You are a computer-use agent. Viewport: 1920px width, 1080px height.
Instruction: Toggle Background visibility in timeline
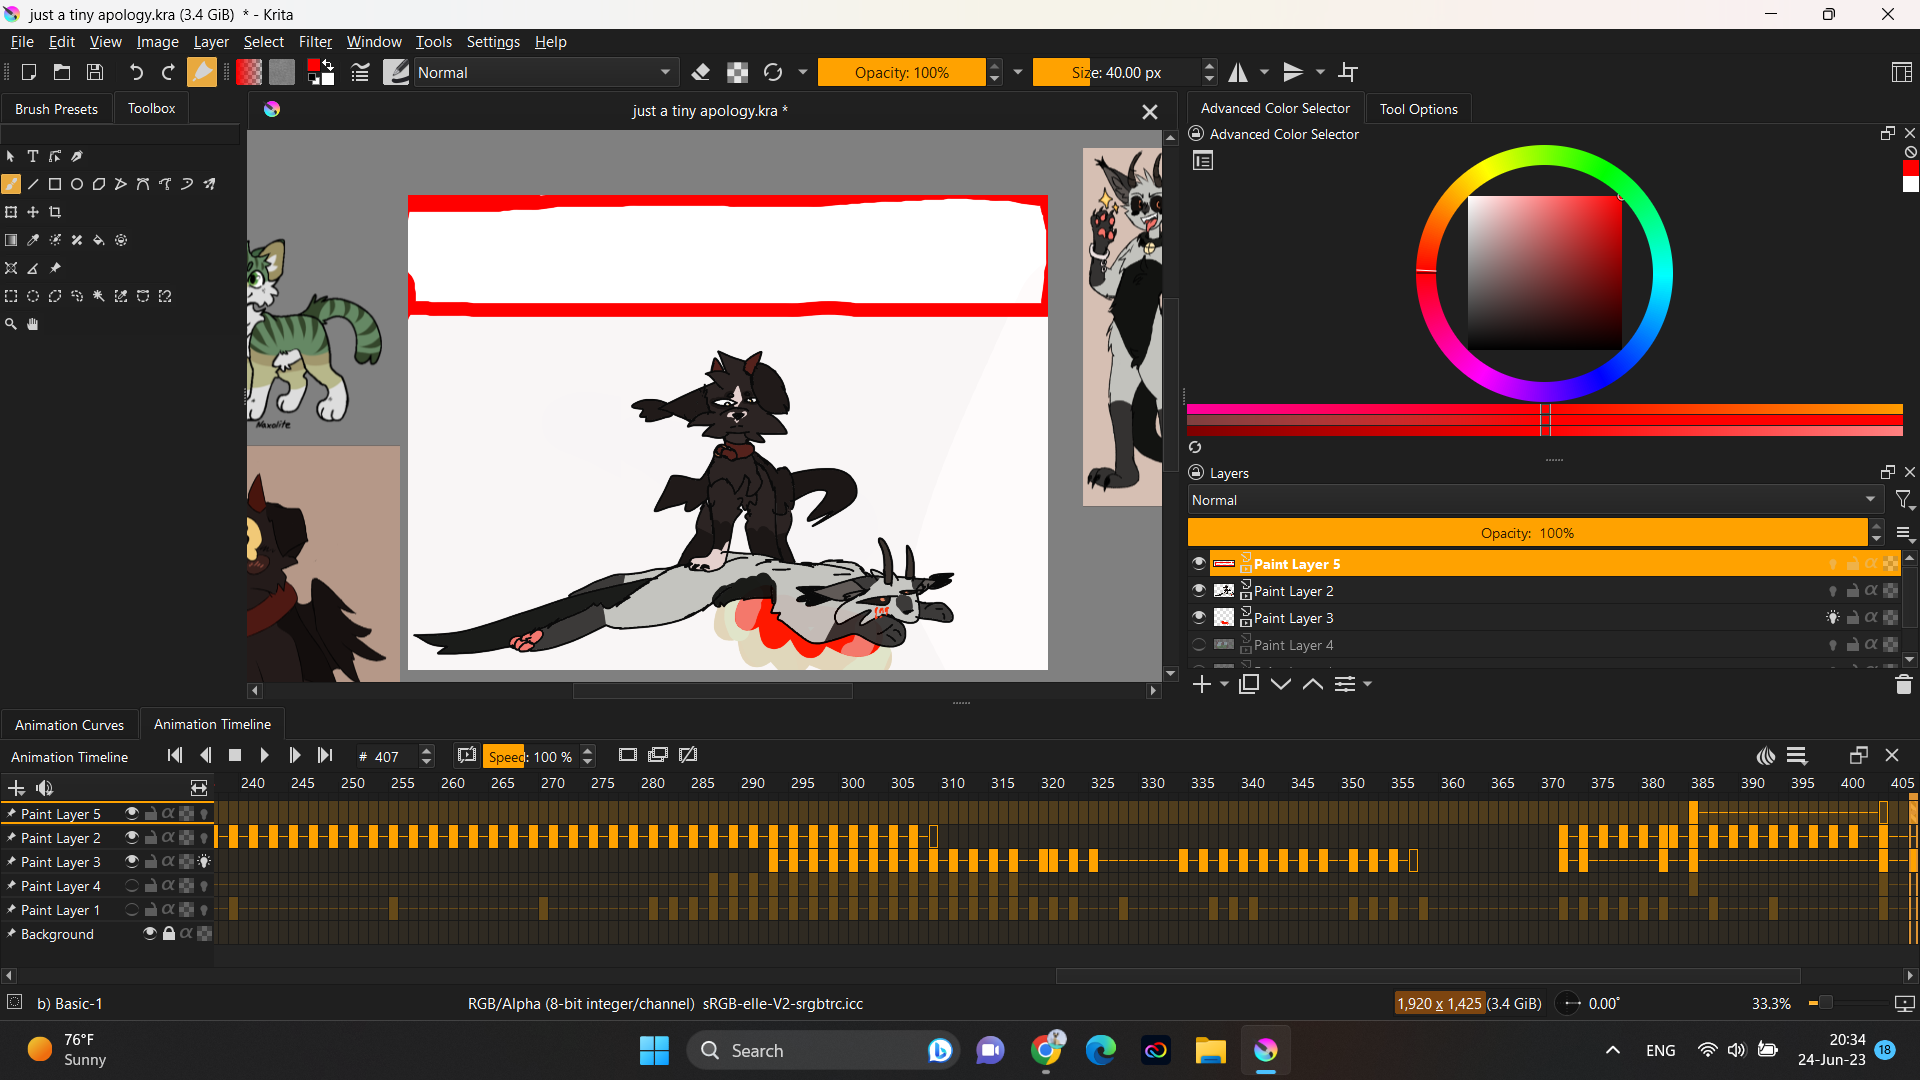[150, 933]
